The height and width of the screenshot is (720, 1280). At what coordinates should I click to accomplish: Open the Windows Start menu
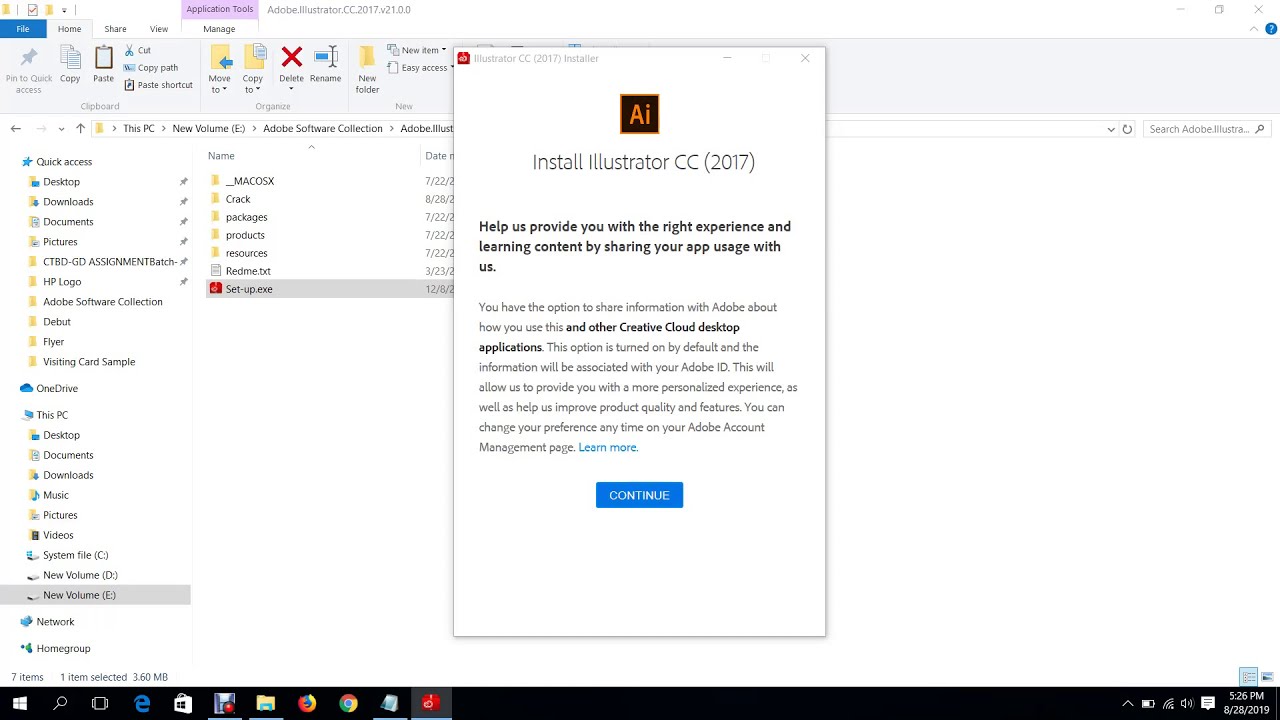[20, 703]
